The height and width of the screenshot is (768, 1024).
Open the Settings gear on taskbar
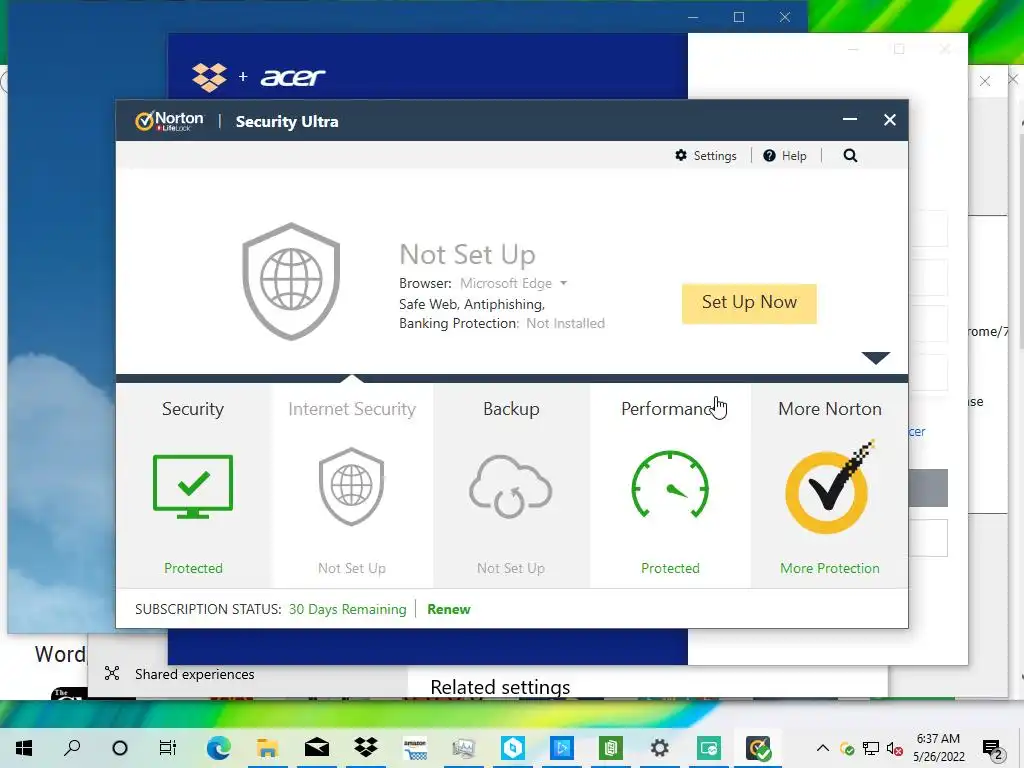[x=660, y=748]
